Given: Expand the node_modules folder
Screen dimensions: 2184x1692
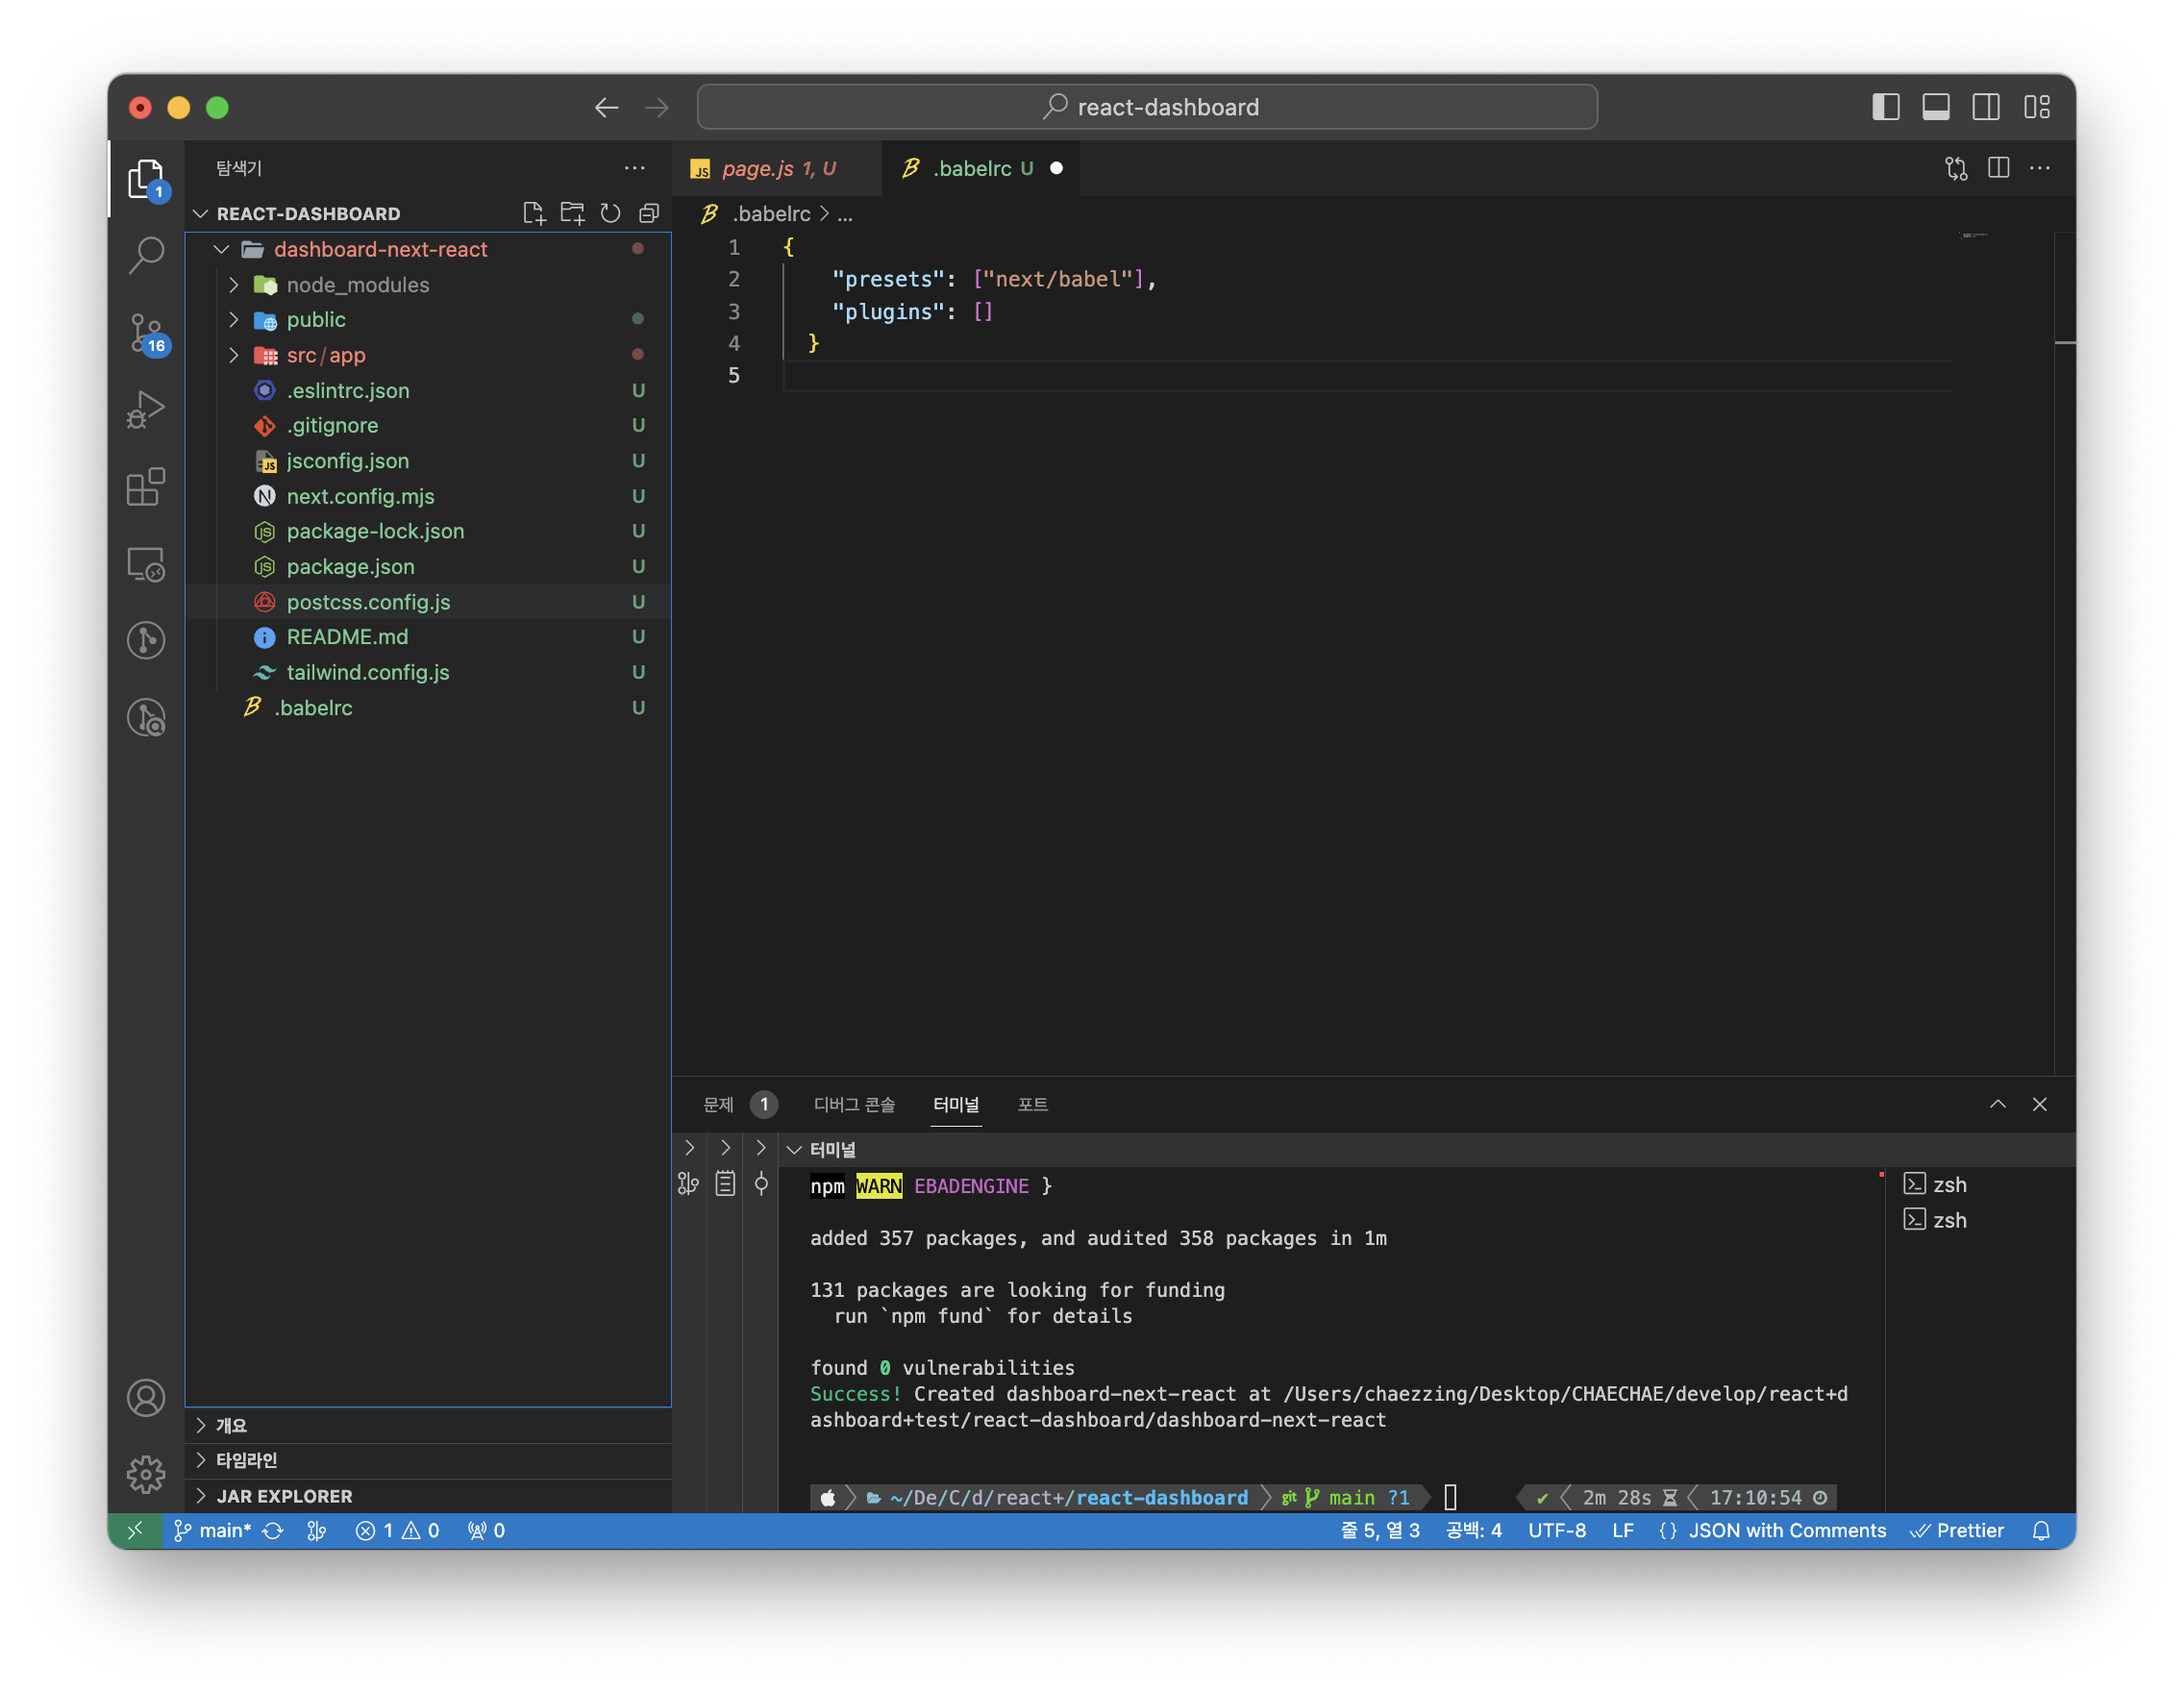Looking at the screenshot, I should (357, 285).
